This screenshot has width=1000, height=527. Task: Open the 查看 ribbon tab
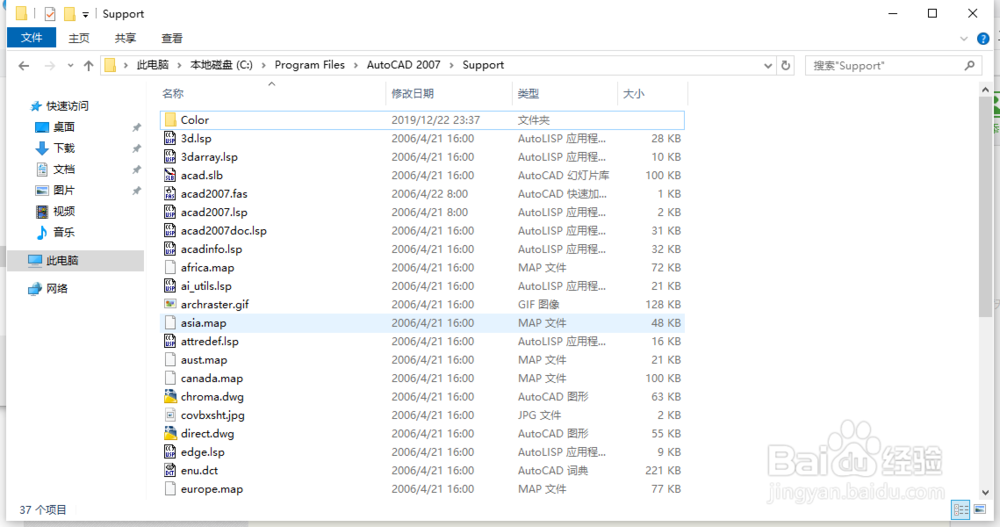pyautogui.click(x=172, y=38)
